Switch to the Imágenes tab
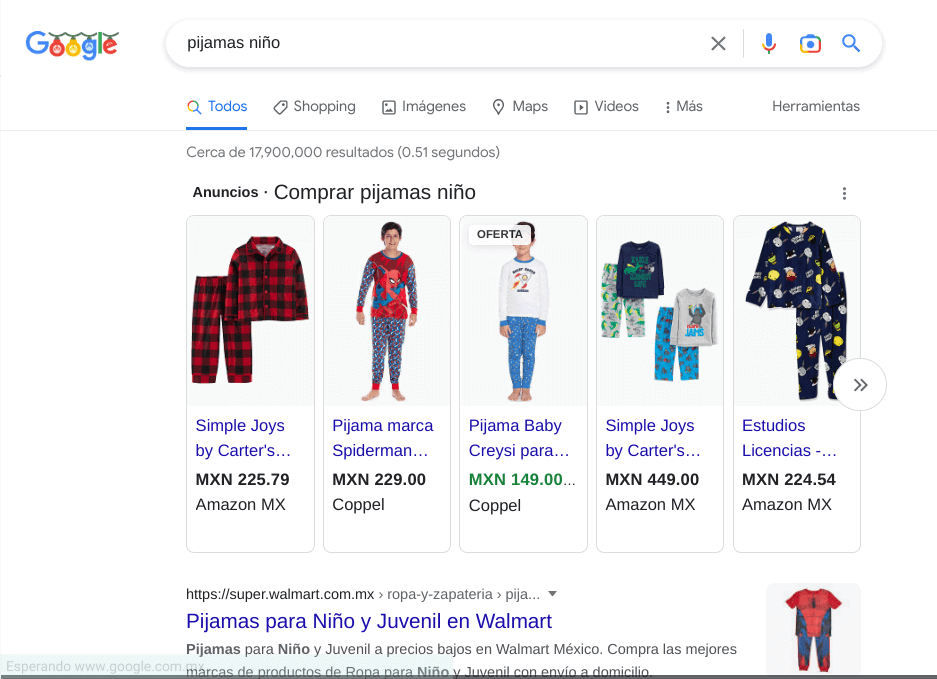The image size is (937, 679). (423, 106)
